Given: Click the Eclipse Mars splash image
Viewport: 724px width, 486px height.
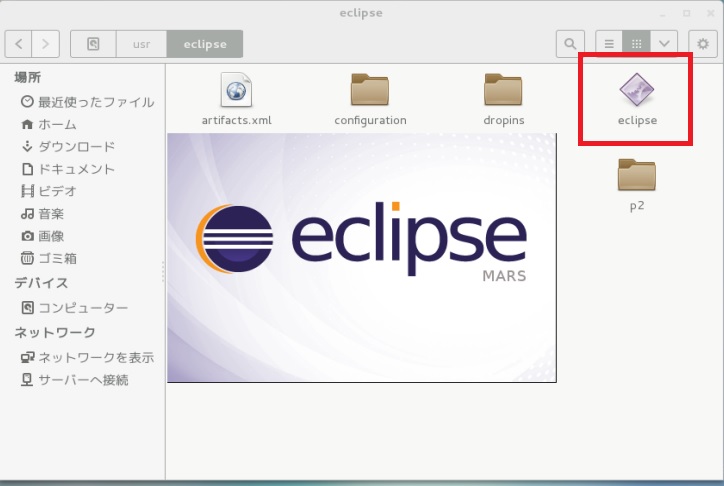Looking at the screenshot, I should point(362,258).
